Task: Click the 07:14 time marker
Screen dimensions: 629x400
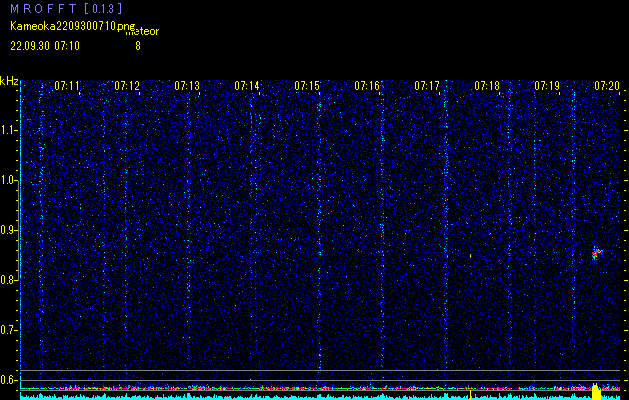Action: tap(247, 85)
